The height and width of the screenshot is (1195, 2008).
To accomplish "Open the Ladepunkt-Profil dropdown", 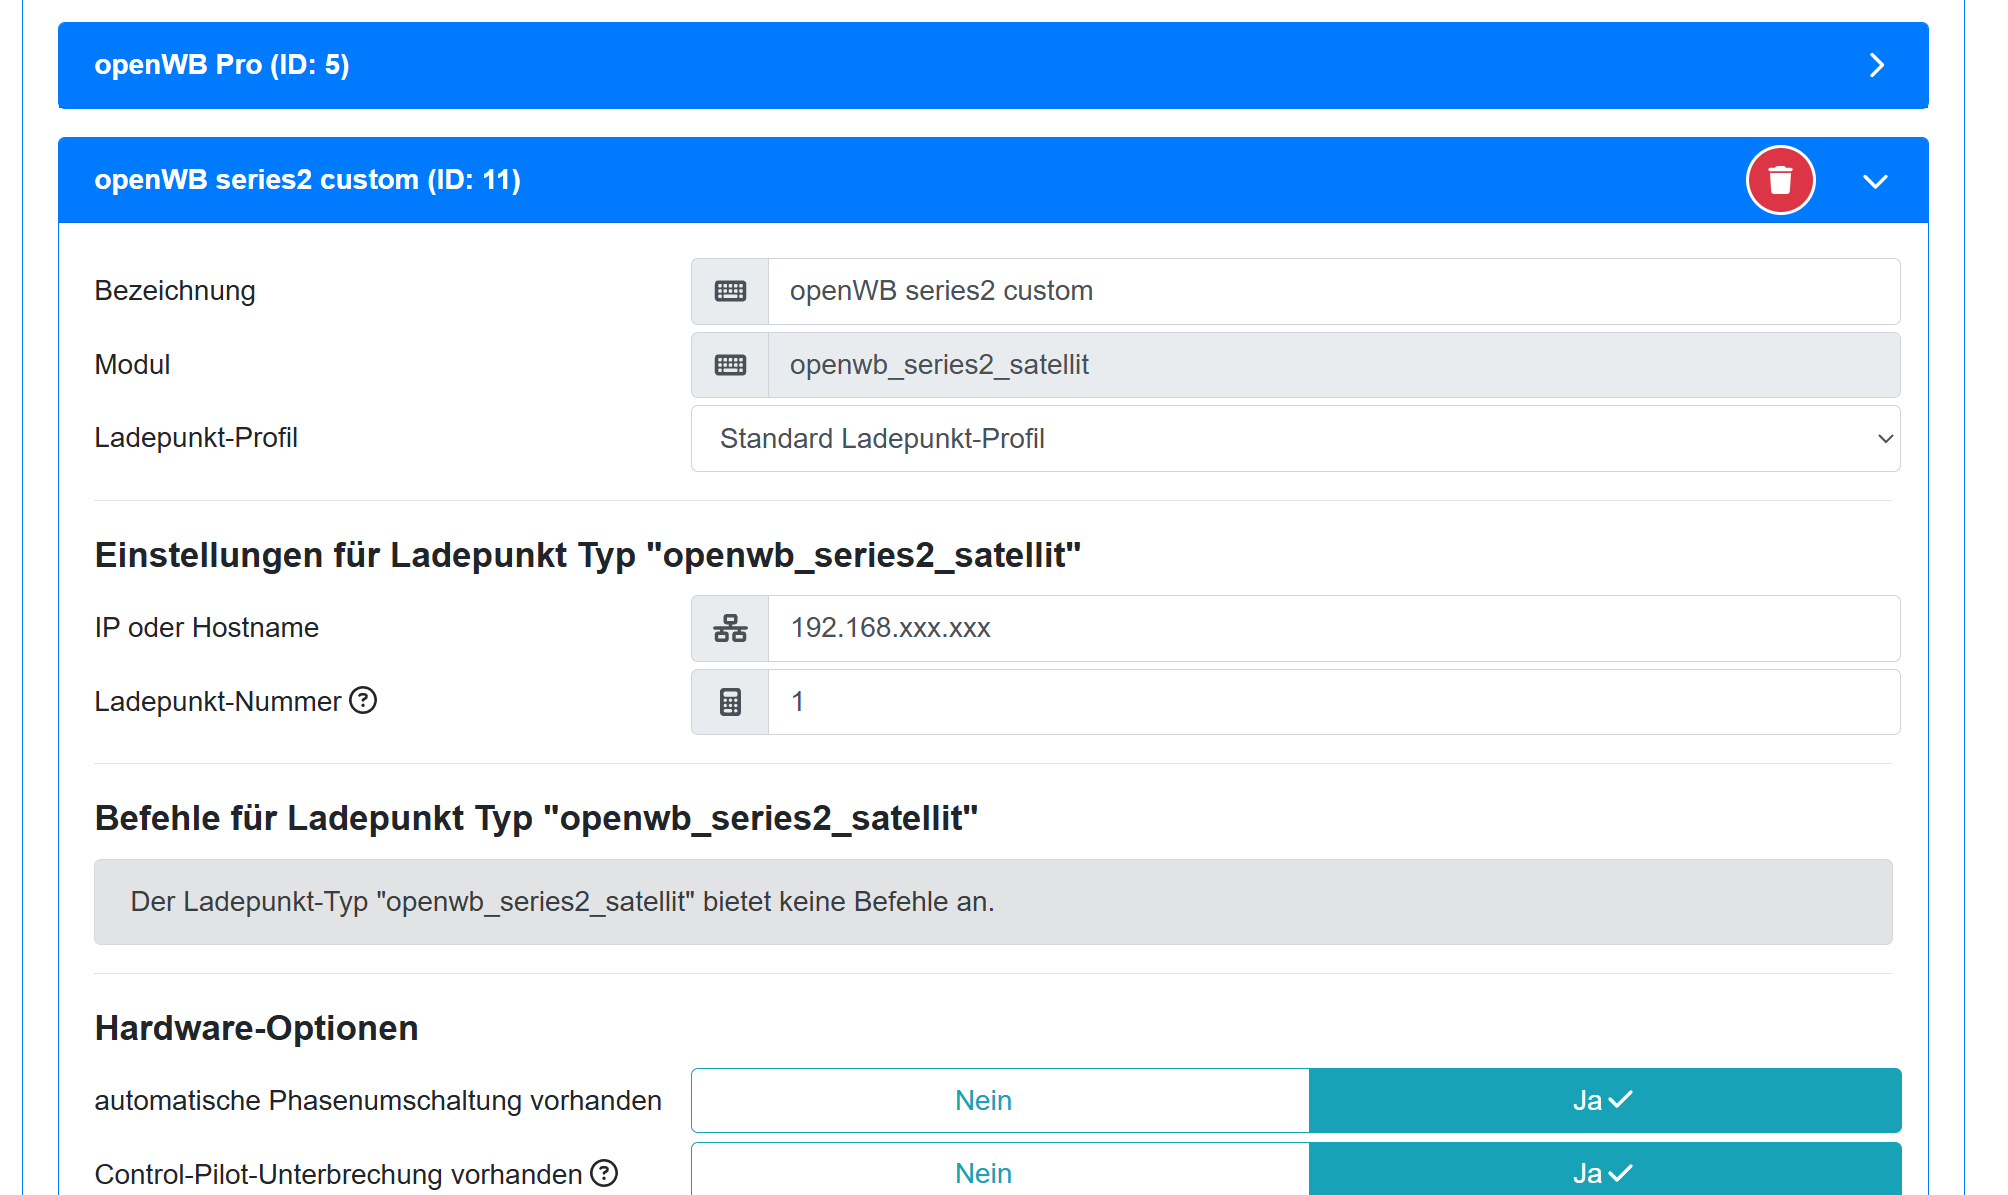I will pyautogui.click(x=1295, y=438).
